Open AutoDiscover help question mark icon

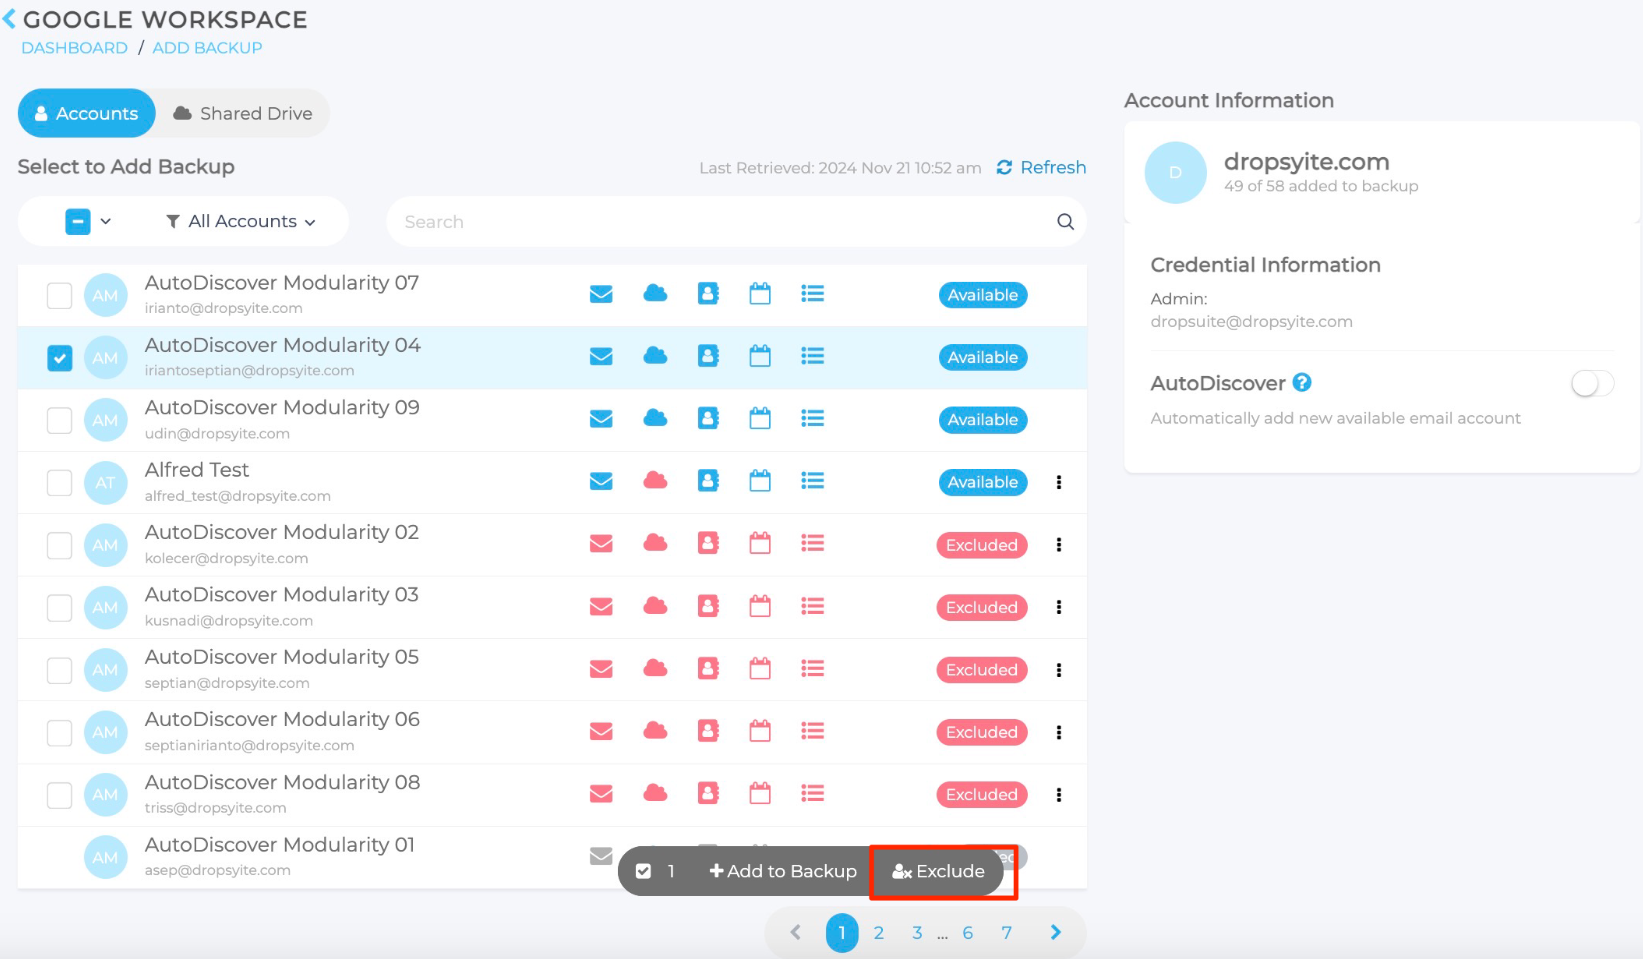click(x=1301, y=383)
